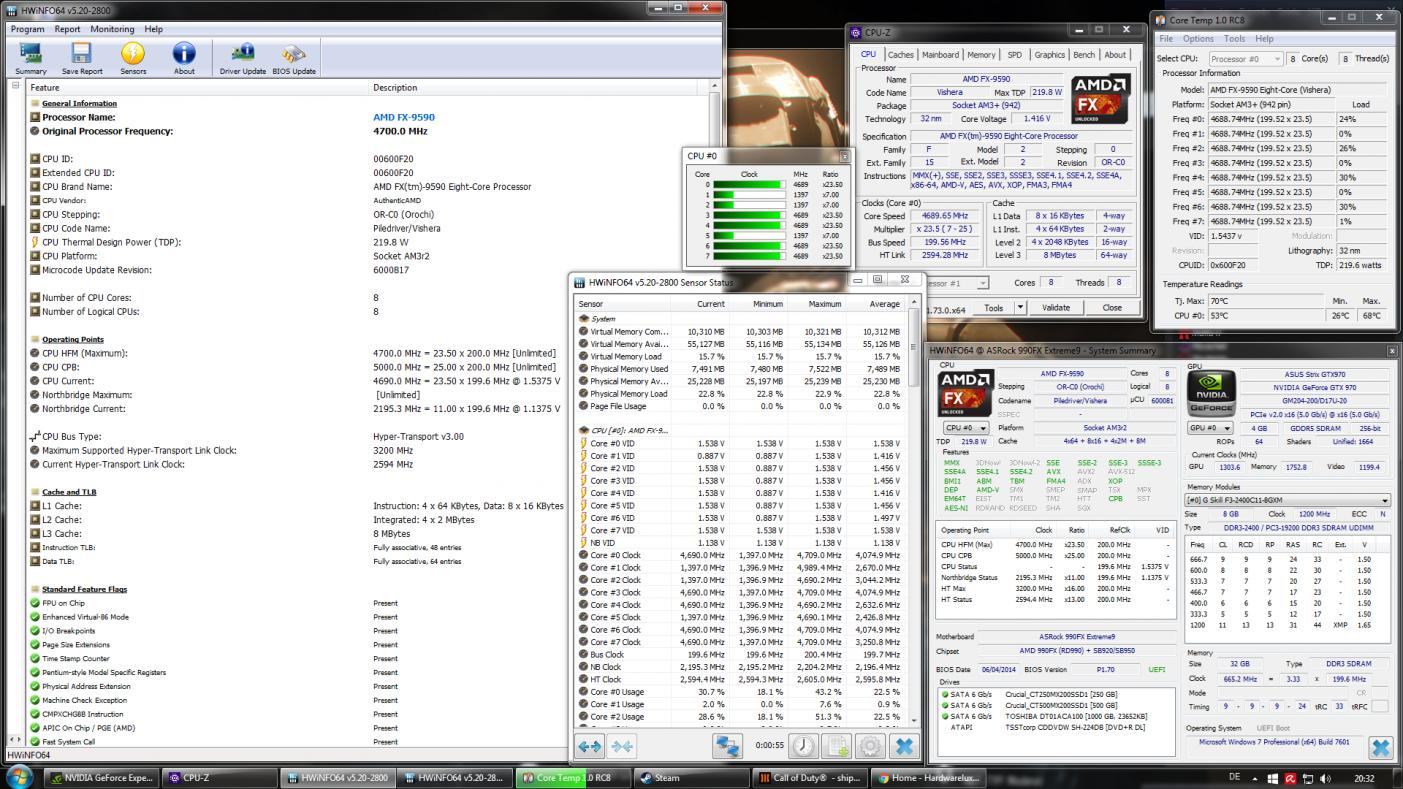Launch BIOS Update from the toolbar
The image size is (1403, 789).
[x=294, y=58]
